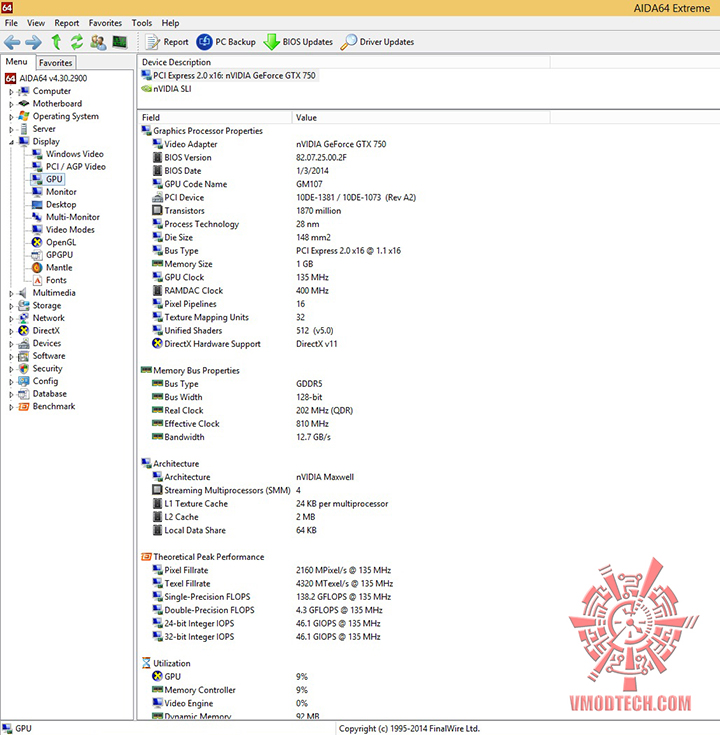Viewport: 720px width, 735px height.
Task: Open the Tools menu
Action: coord(142,23)
